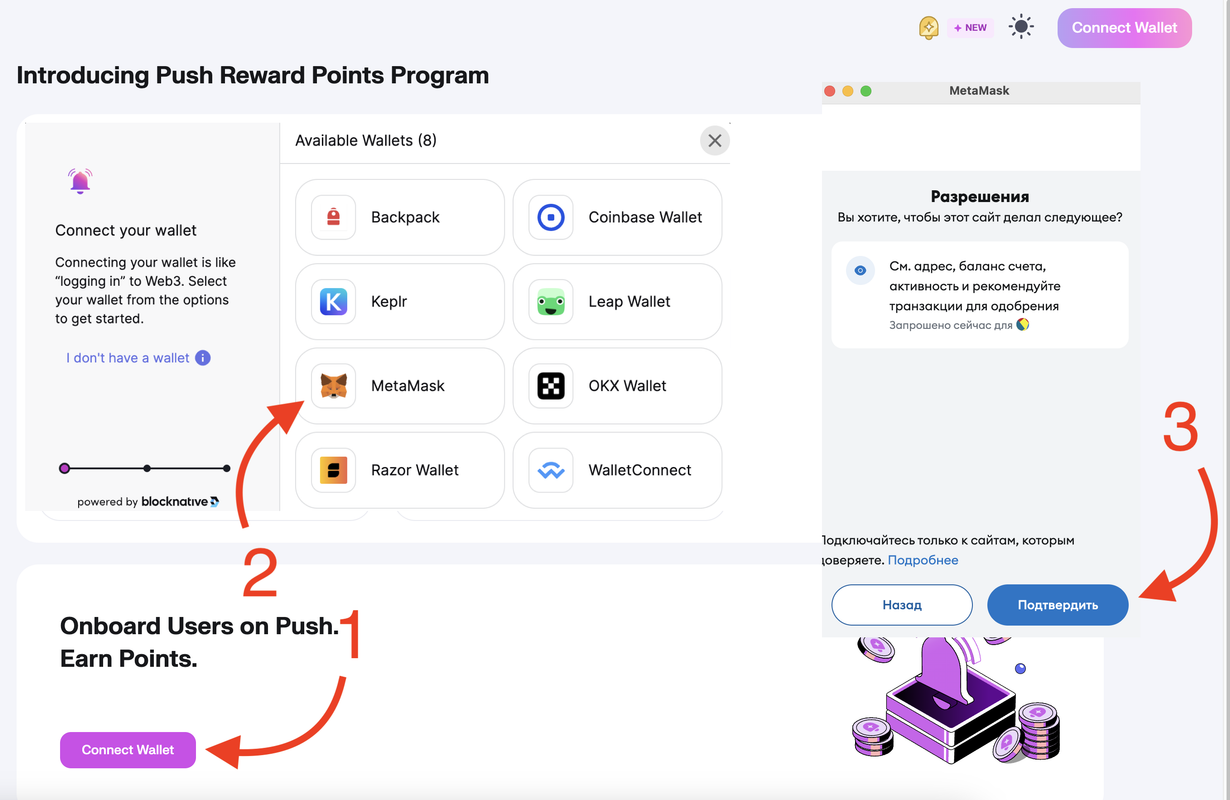This screenshot has width=1230, height=800.
Task: Click the purple bell logo in the wallet dialog
Action: pyautogui.click(x=80, y=182)
